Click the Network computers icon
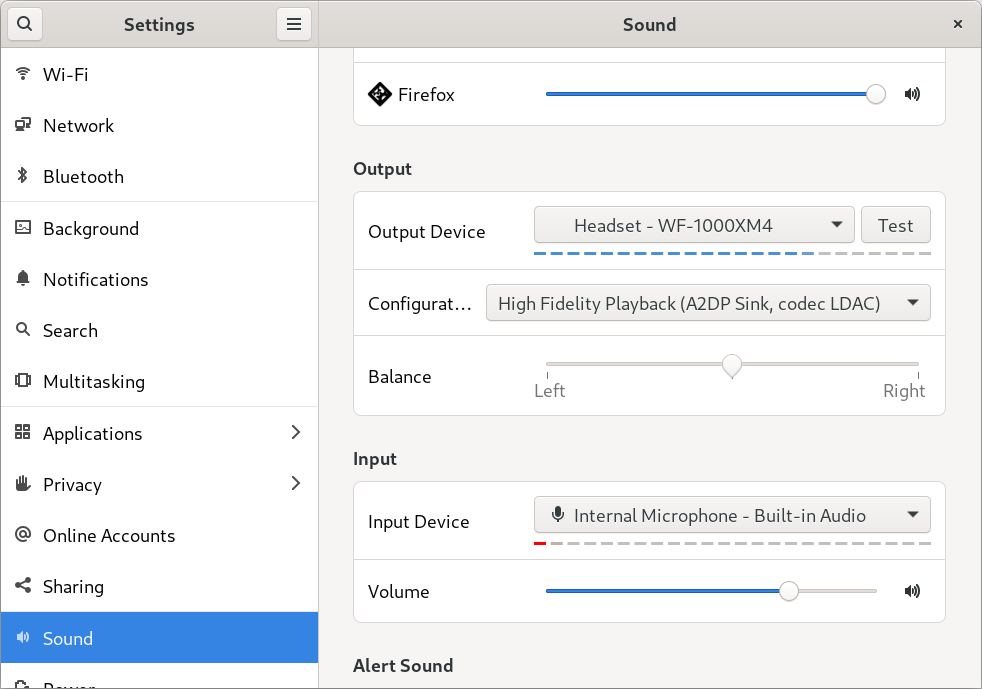The image size is (982, 689). 23,125
